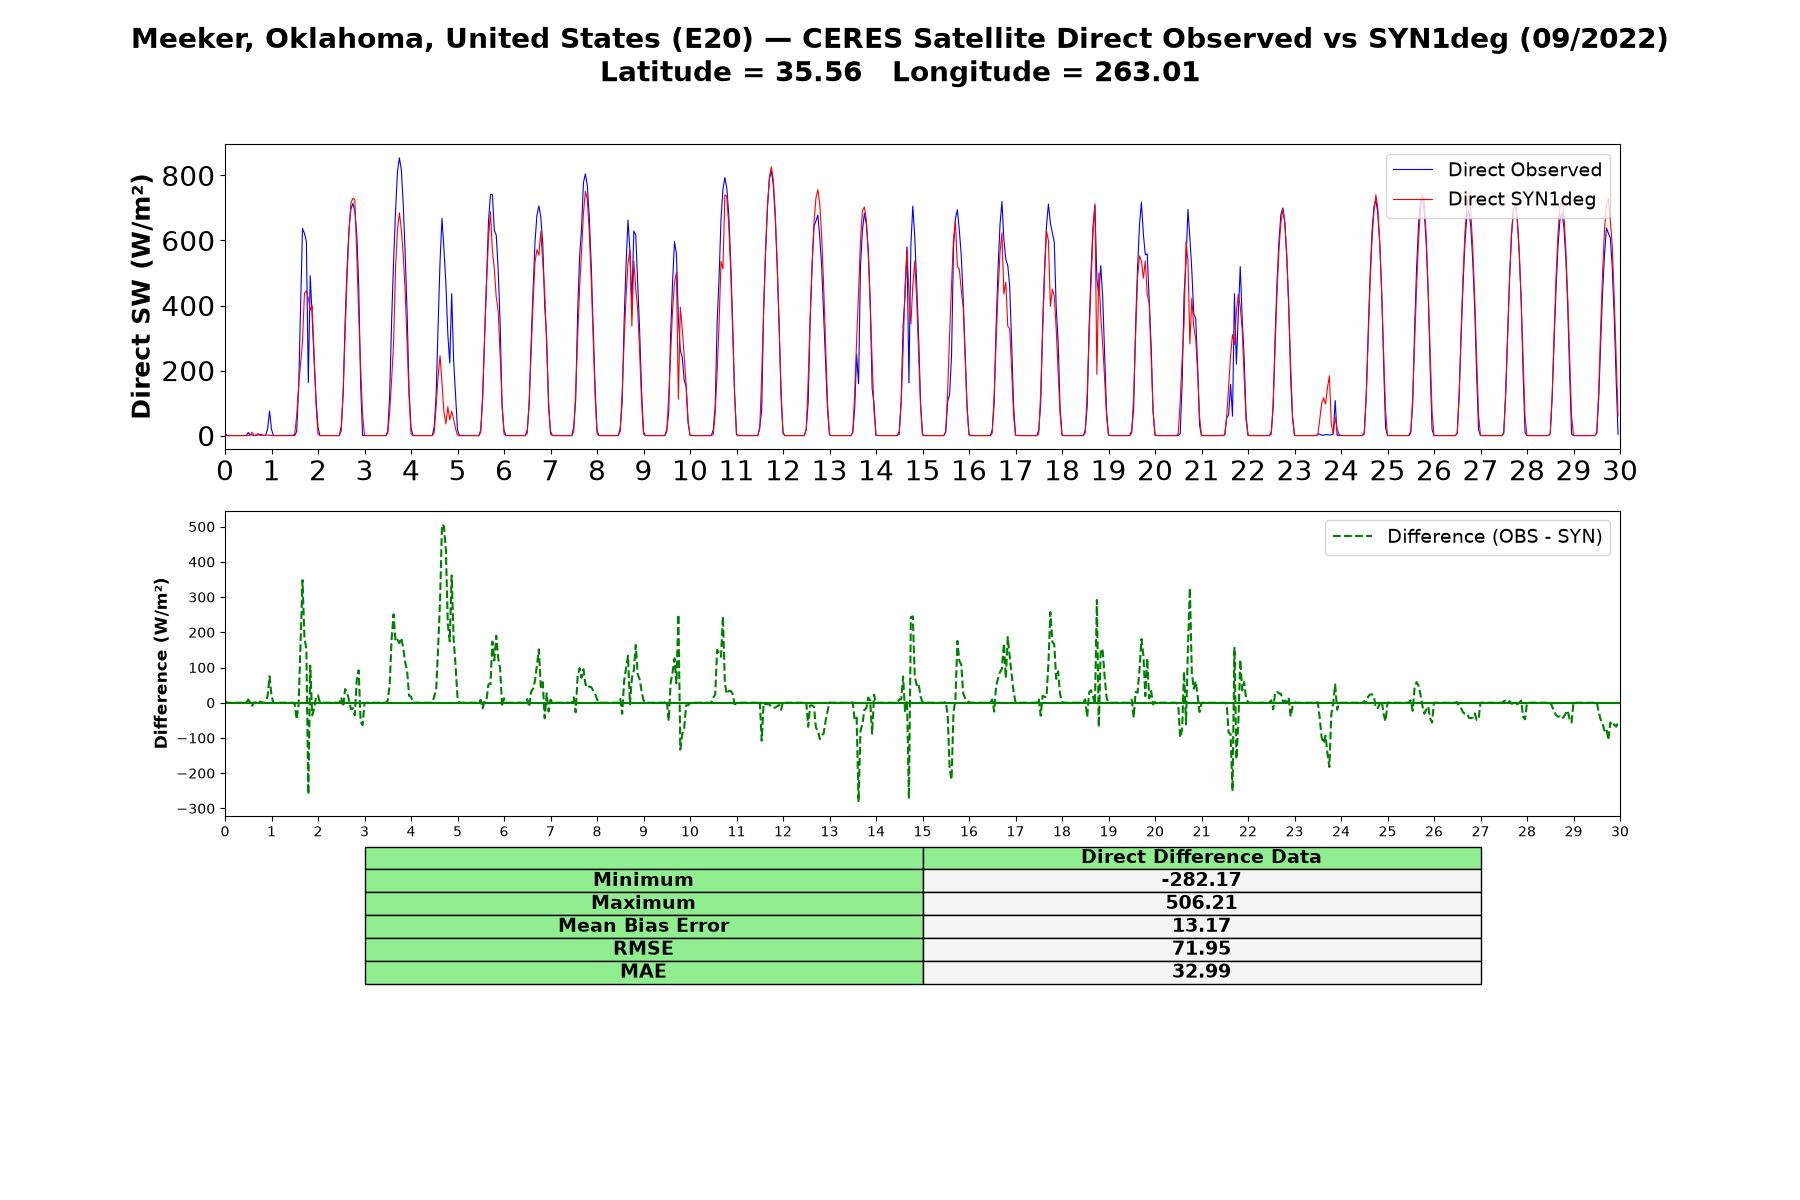Image resolution: width=1800 pixels, height=1200 pixels.
Task: Click the green dashed line legend sample
Action: click(1353, 537)
